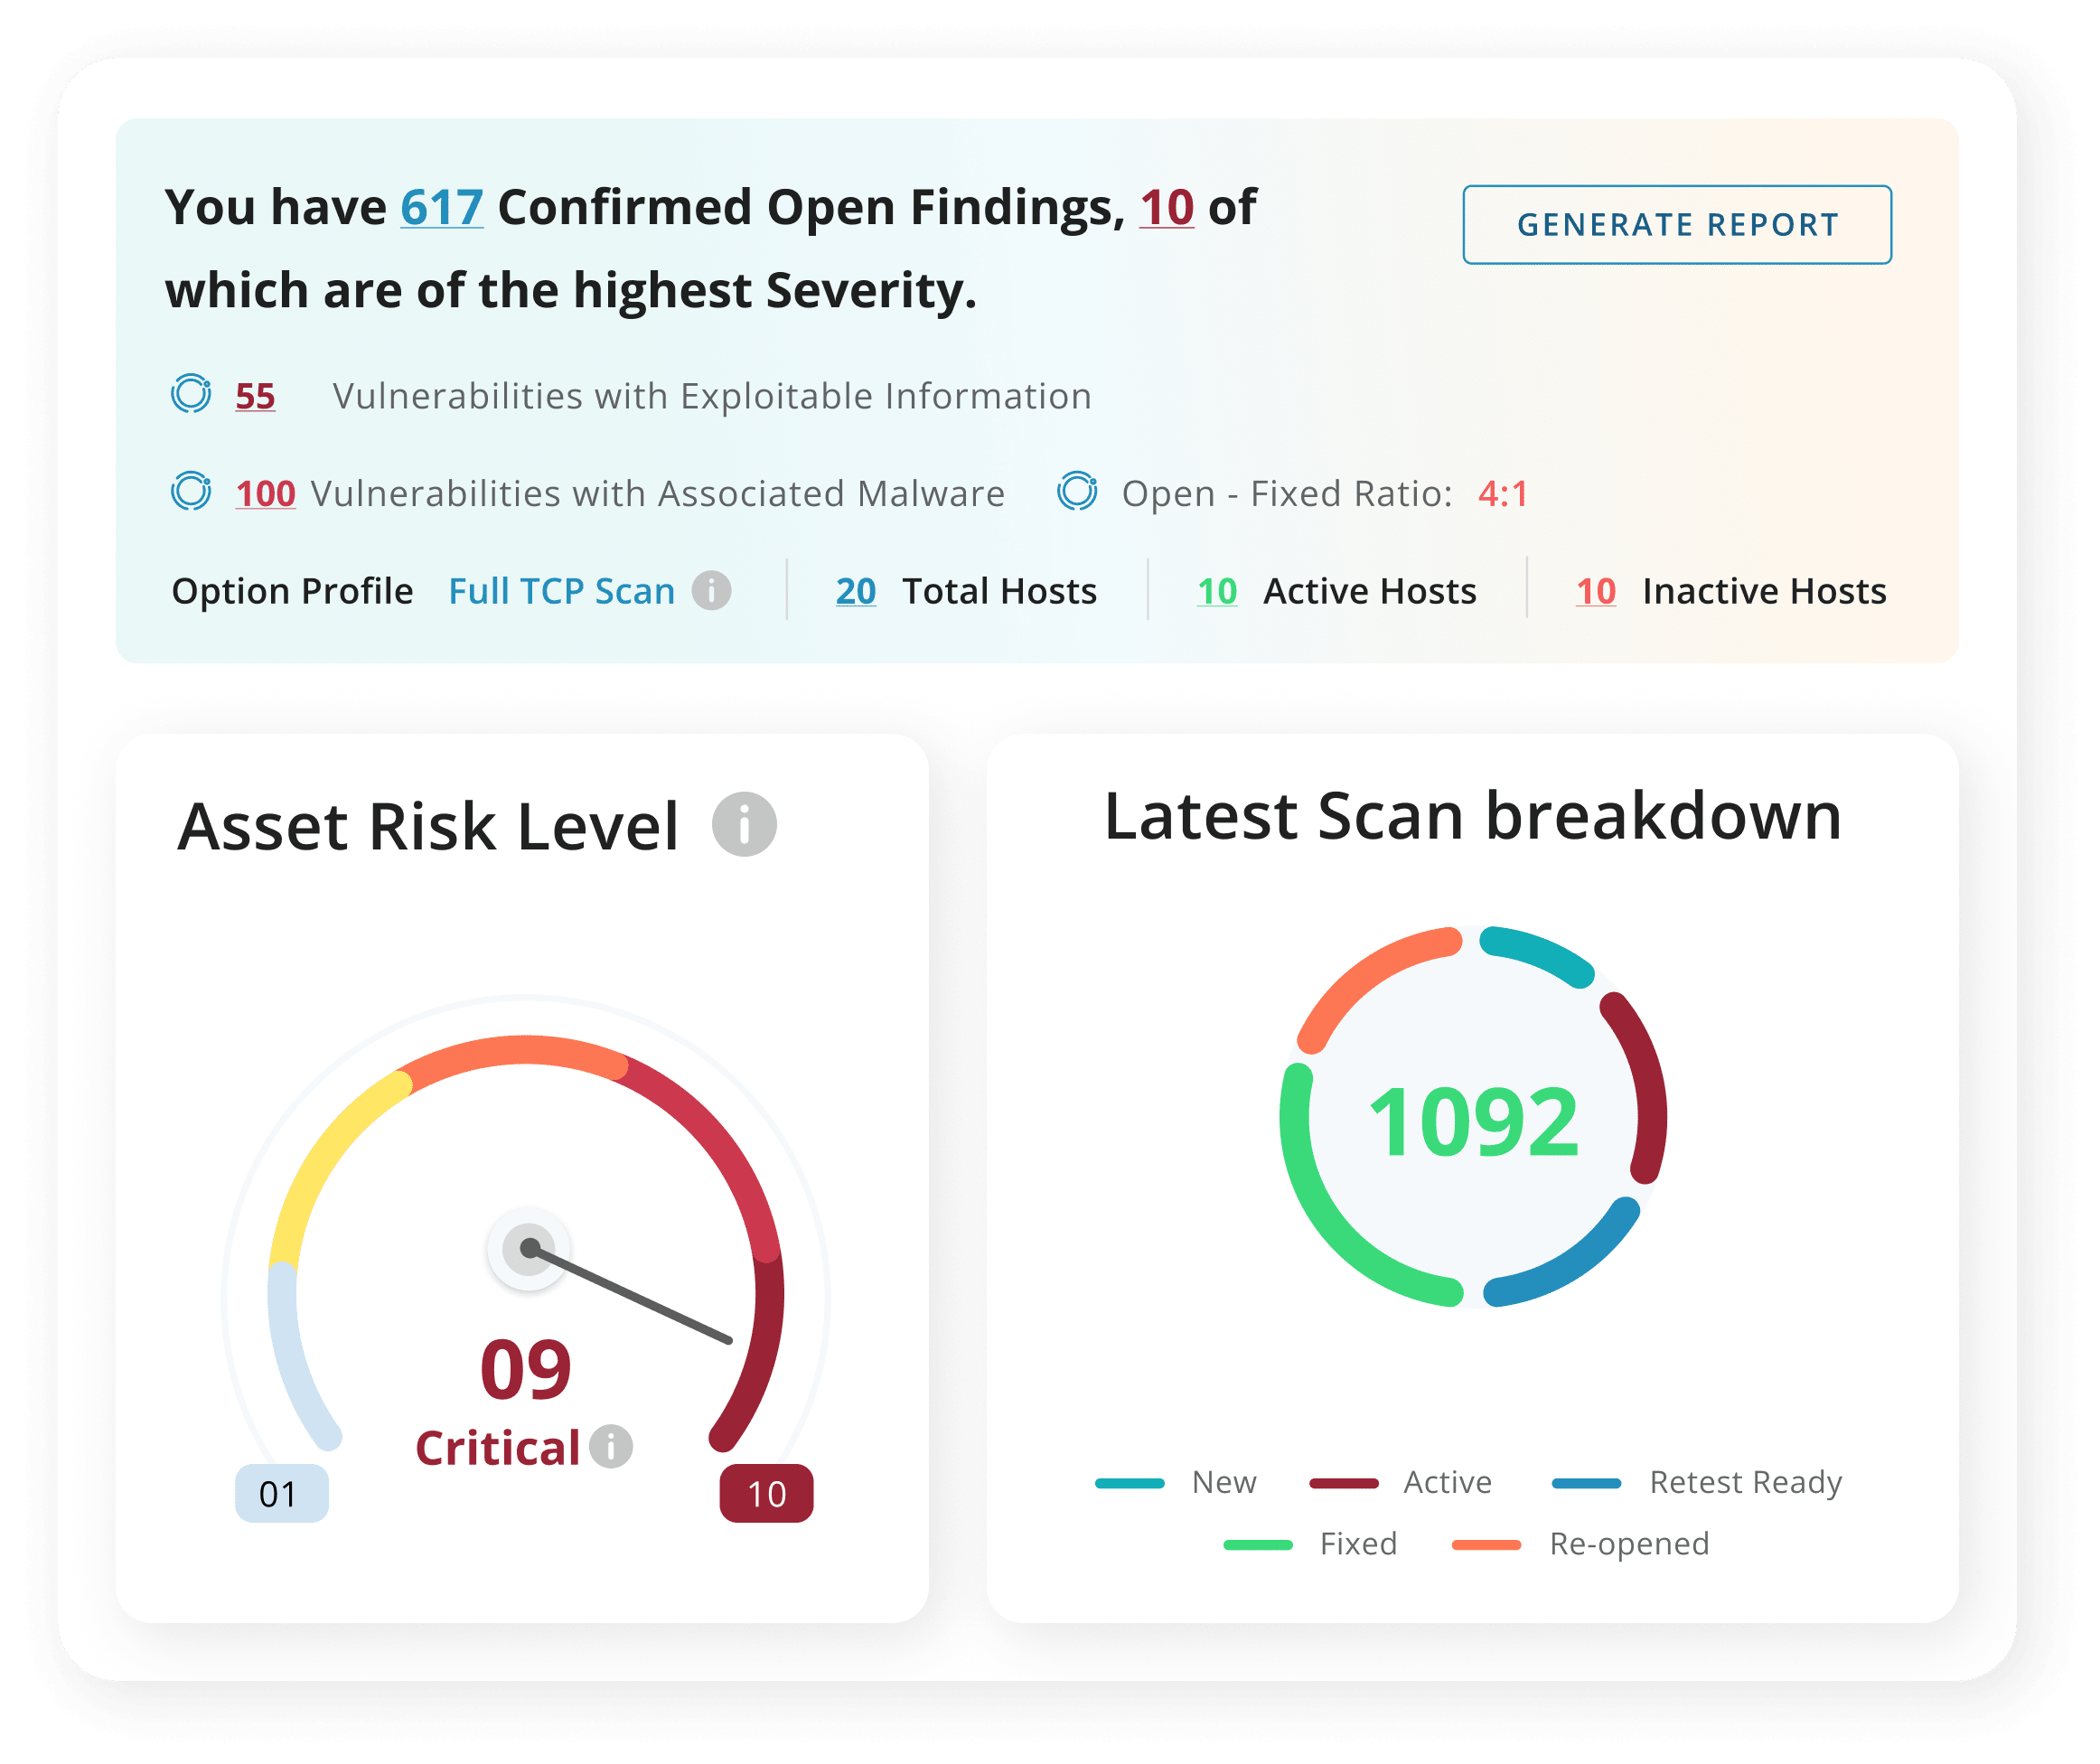Select the Retest Ready legend swatch
This screenshot has width=2100, height=1764.
click(1586, 1484)
